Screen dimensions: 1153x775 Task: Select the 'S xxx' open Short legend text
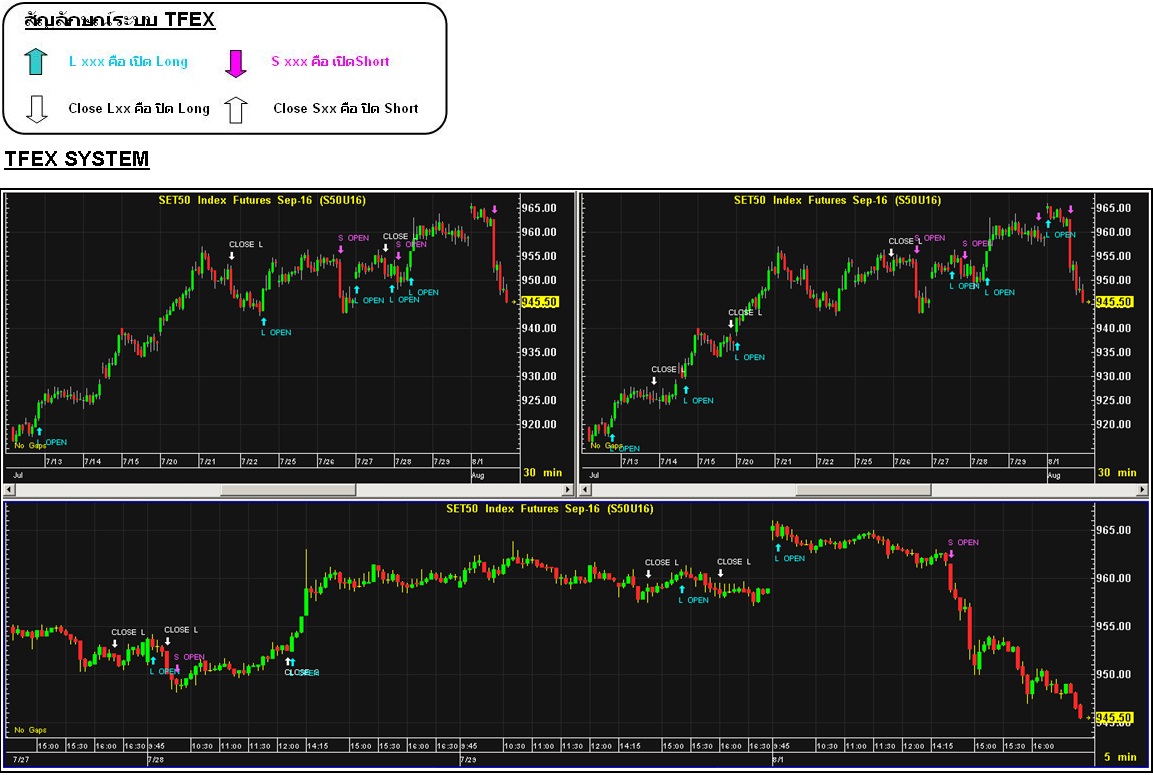[330, 62]
